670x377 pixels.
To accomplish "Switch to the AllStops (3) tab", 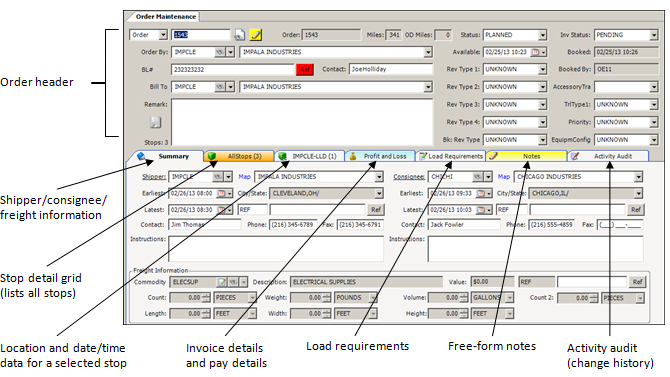I will [239, 156].
